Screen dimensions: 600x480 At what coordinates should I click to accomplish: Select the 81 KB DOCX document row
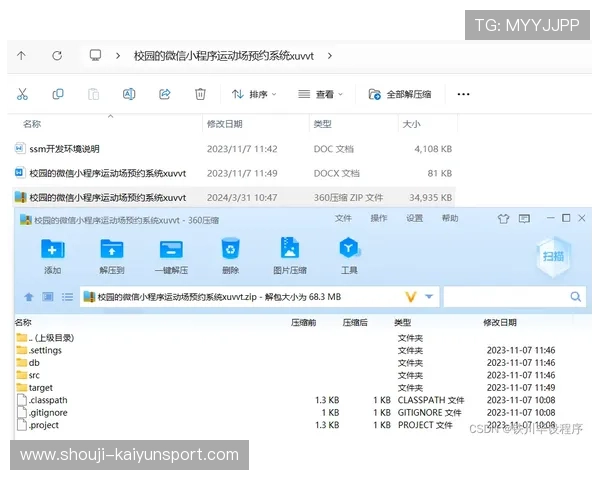pyautogui.click(x=234, y=173)
